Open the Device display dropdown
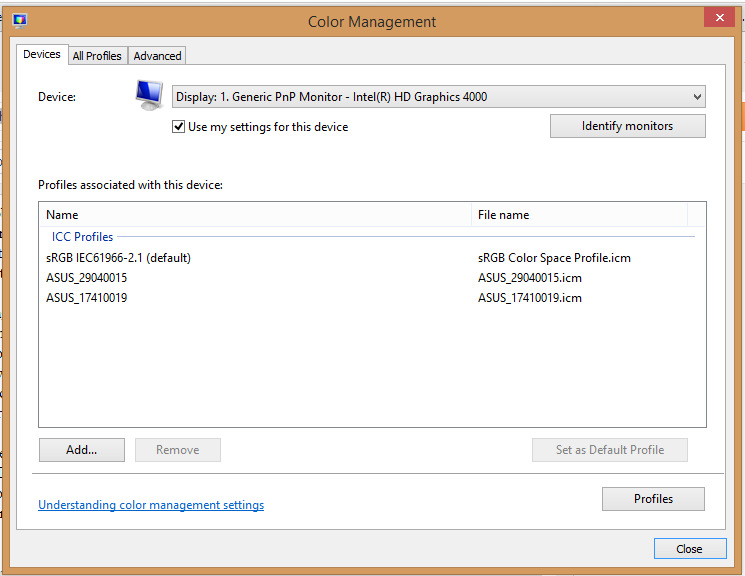 (438, 97)
